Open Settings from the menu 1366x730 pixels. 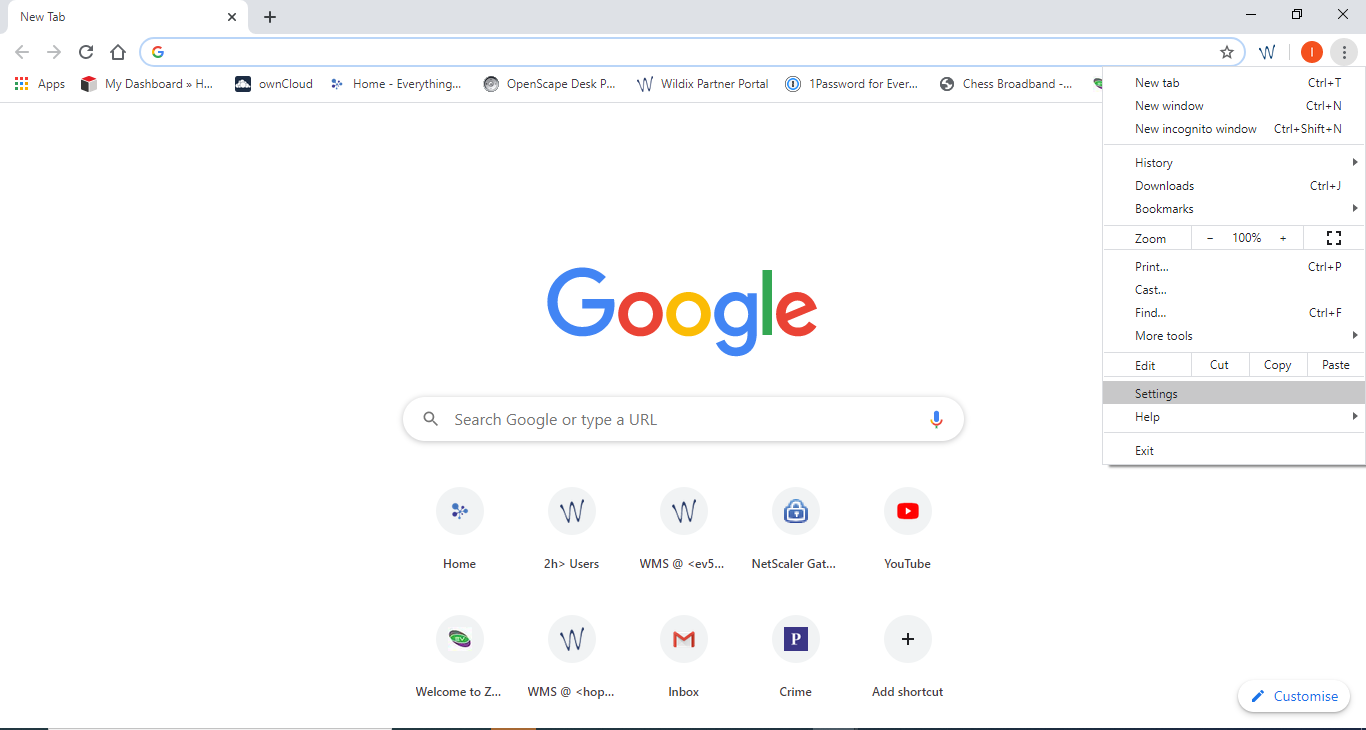coord(1234,394)
